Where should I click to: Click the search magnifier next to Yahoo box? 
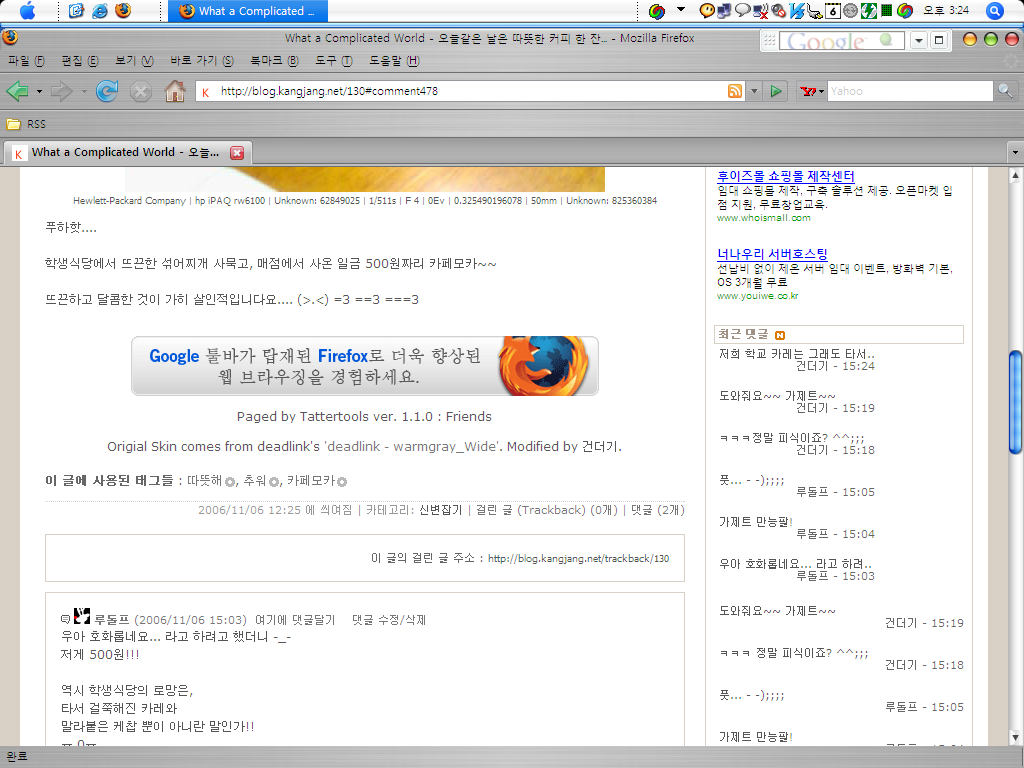click(x=1005, y=91)
